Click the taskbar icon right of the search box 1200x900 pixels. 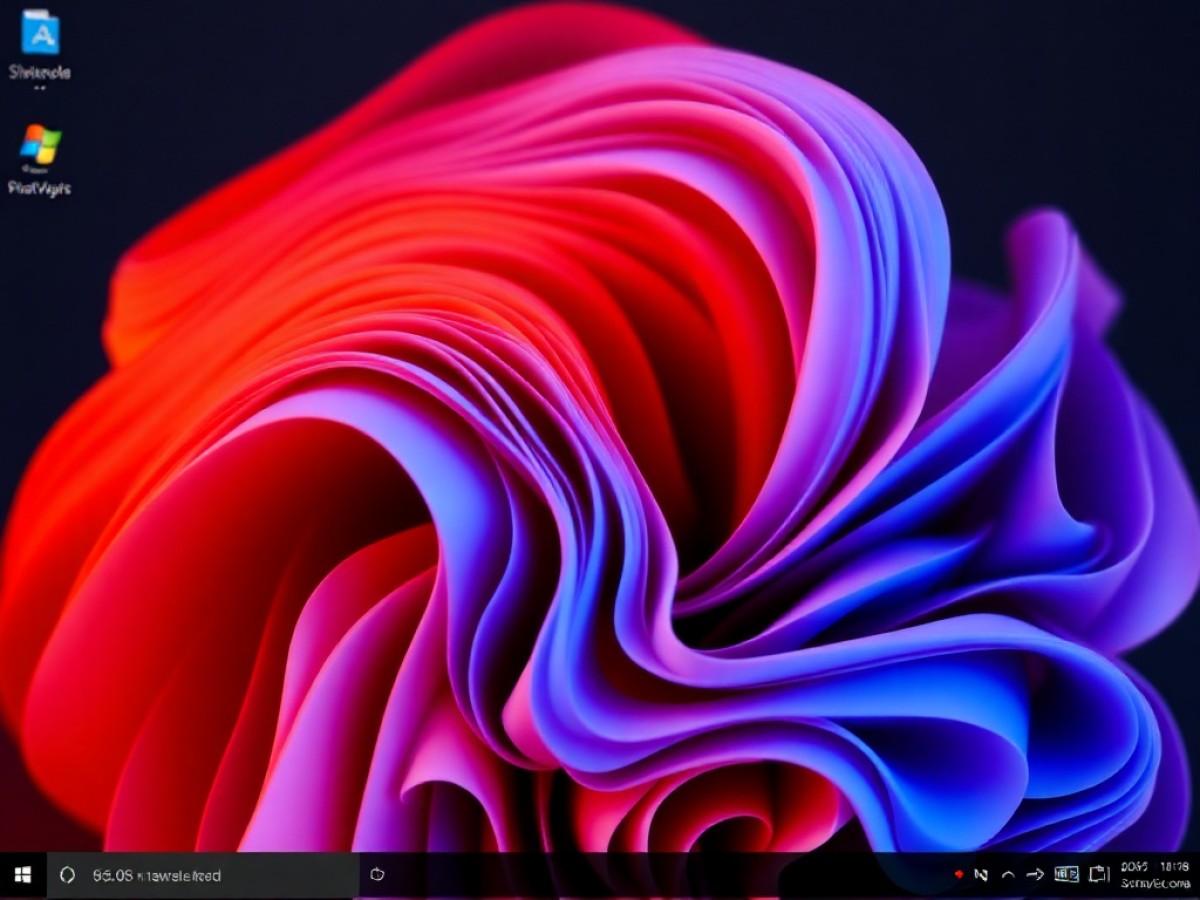pyautogui.click(x=377, y=875)
